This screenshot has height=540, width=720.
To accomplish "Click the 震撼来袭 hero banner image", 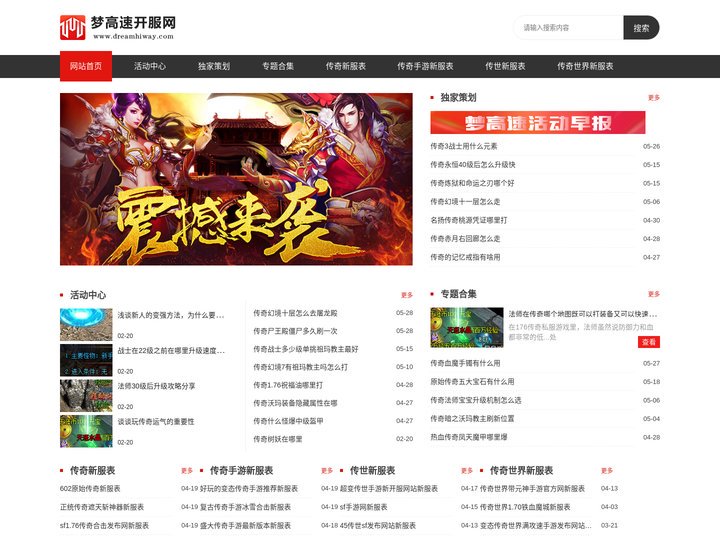I will click(236, 179).
